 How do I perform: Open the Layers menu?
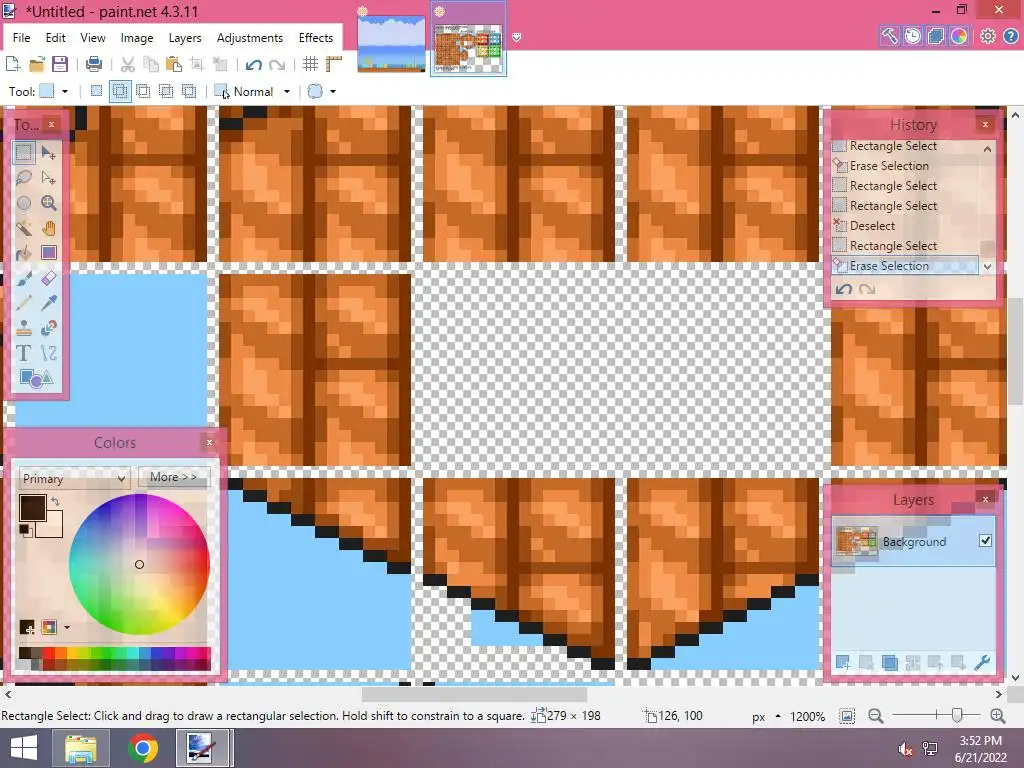click(185, 38)
